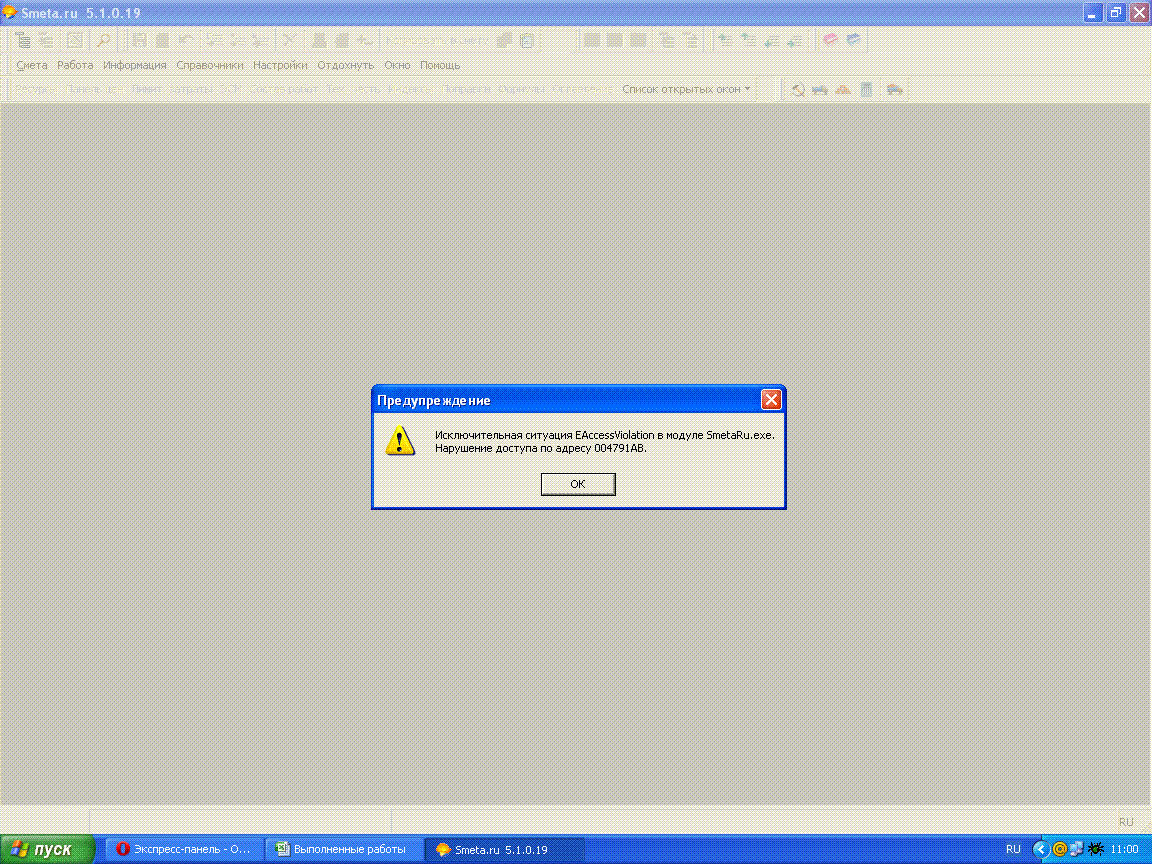The height and width of the screenshot is (864, 1152).
Task: Click the magnifying glass search icon
Action: (104, 40)
